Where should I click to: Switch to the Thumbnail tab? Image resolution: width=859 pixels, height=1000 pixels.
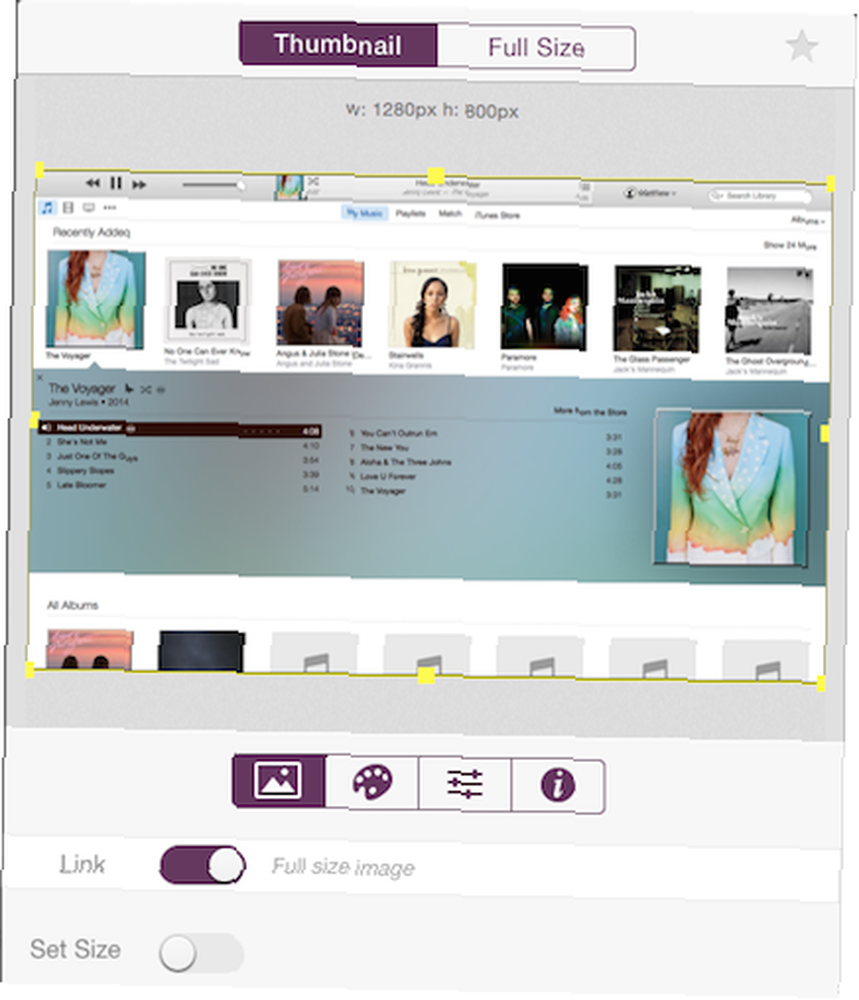(338, 45)
